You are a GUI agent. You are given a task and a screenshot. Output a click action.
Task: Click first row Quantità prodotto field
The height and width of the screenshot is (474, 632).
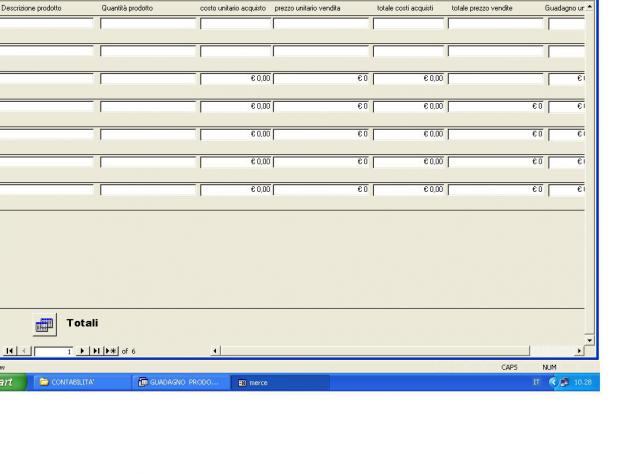click(148, 24)
